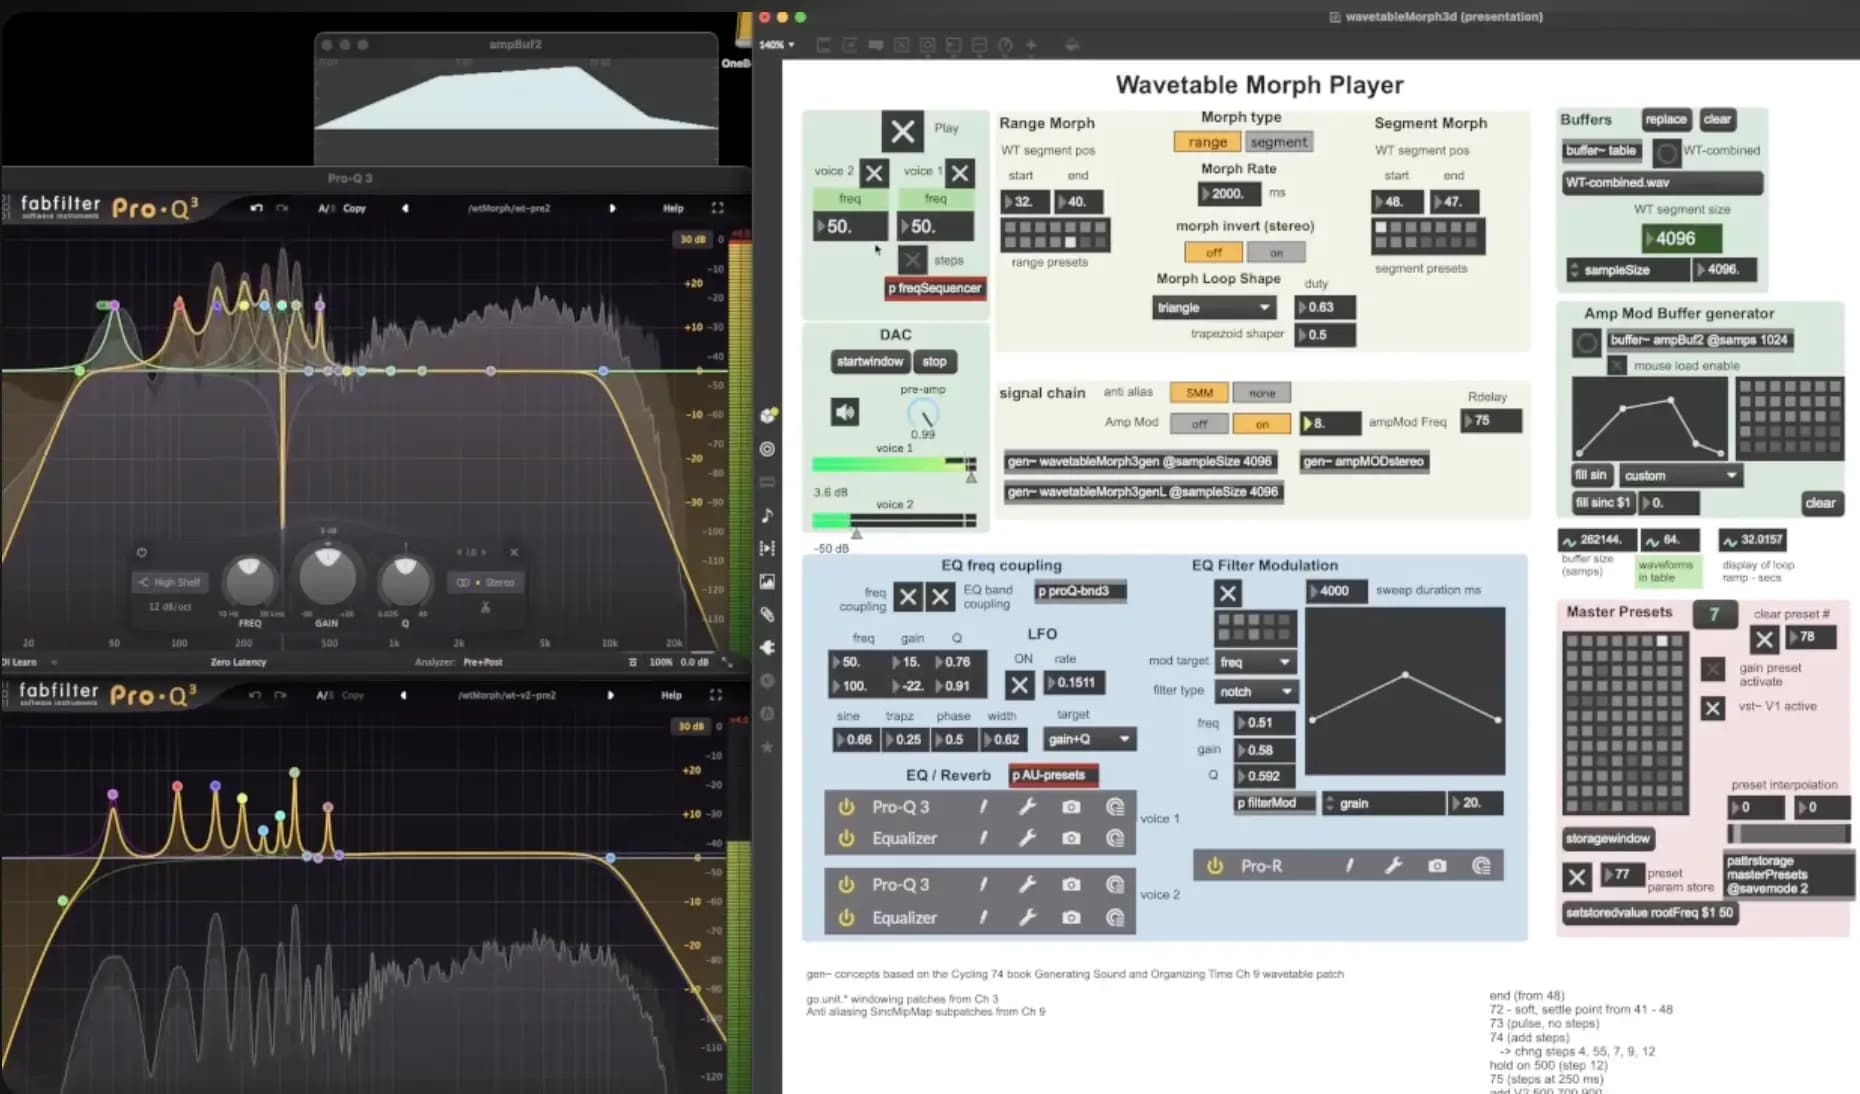Open Max sidebar paperclip icon

point(767,614)
